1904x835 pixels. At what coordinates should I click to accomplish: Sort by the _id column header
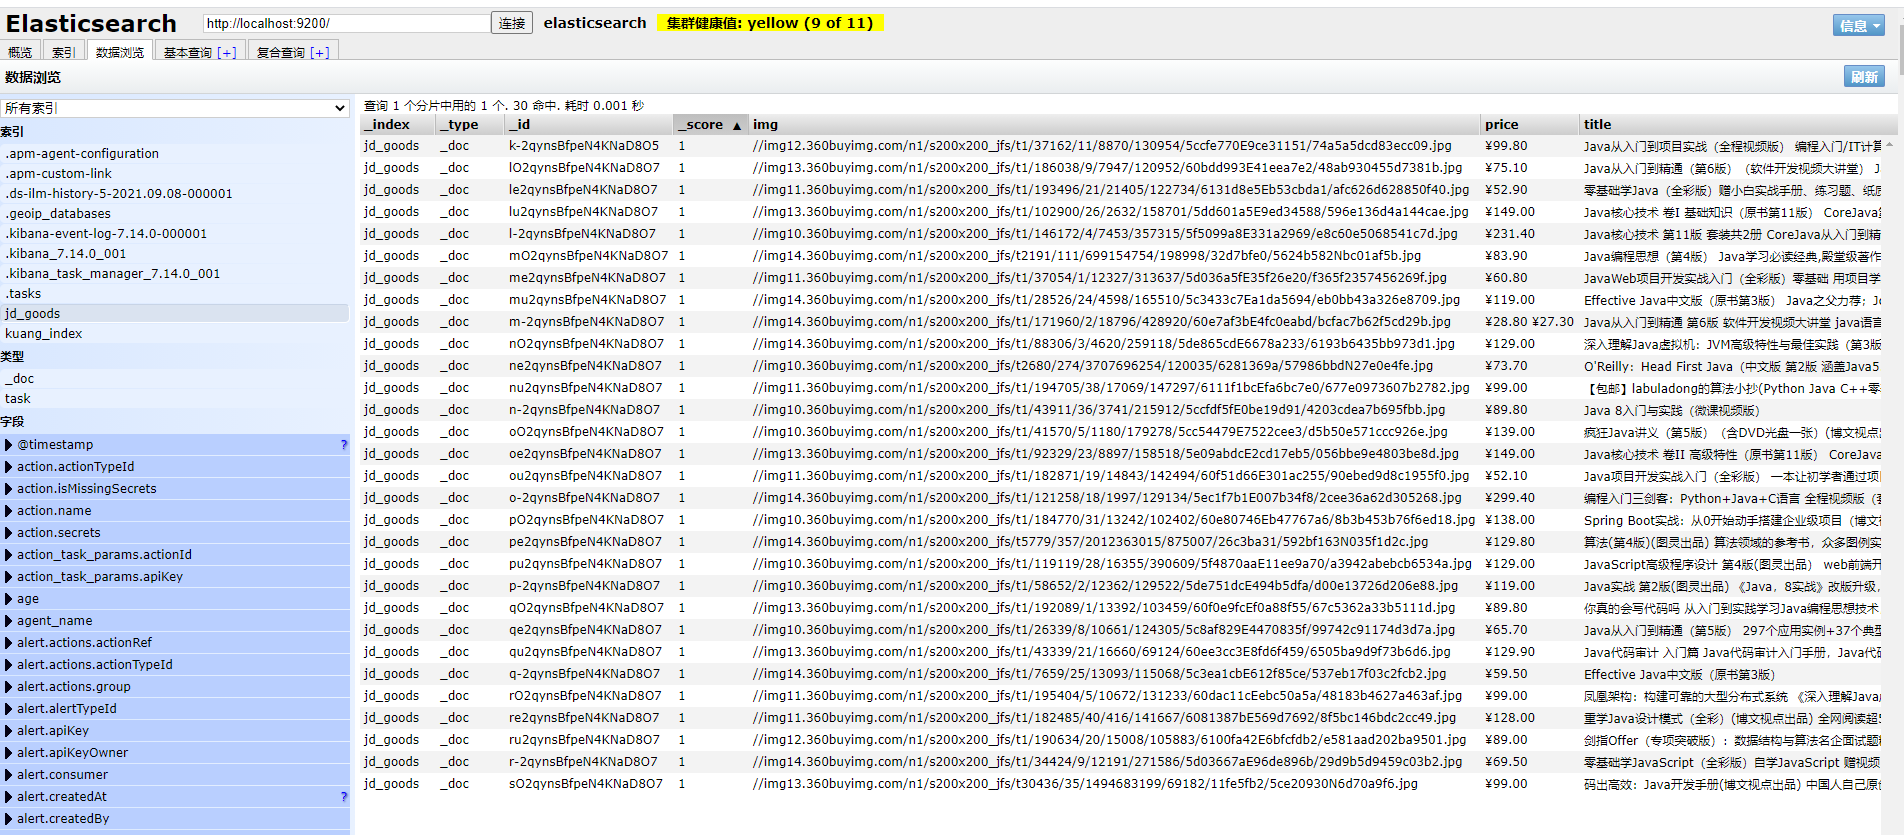point(588,124)
